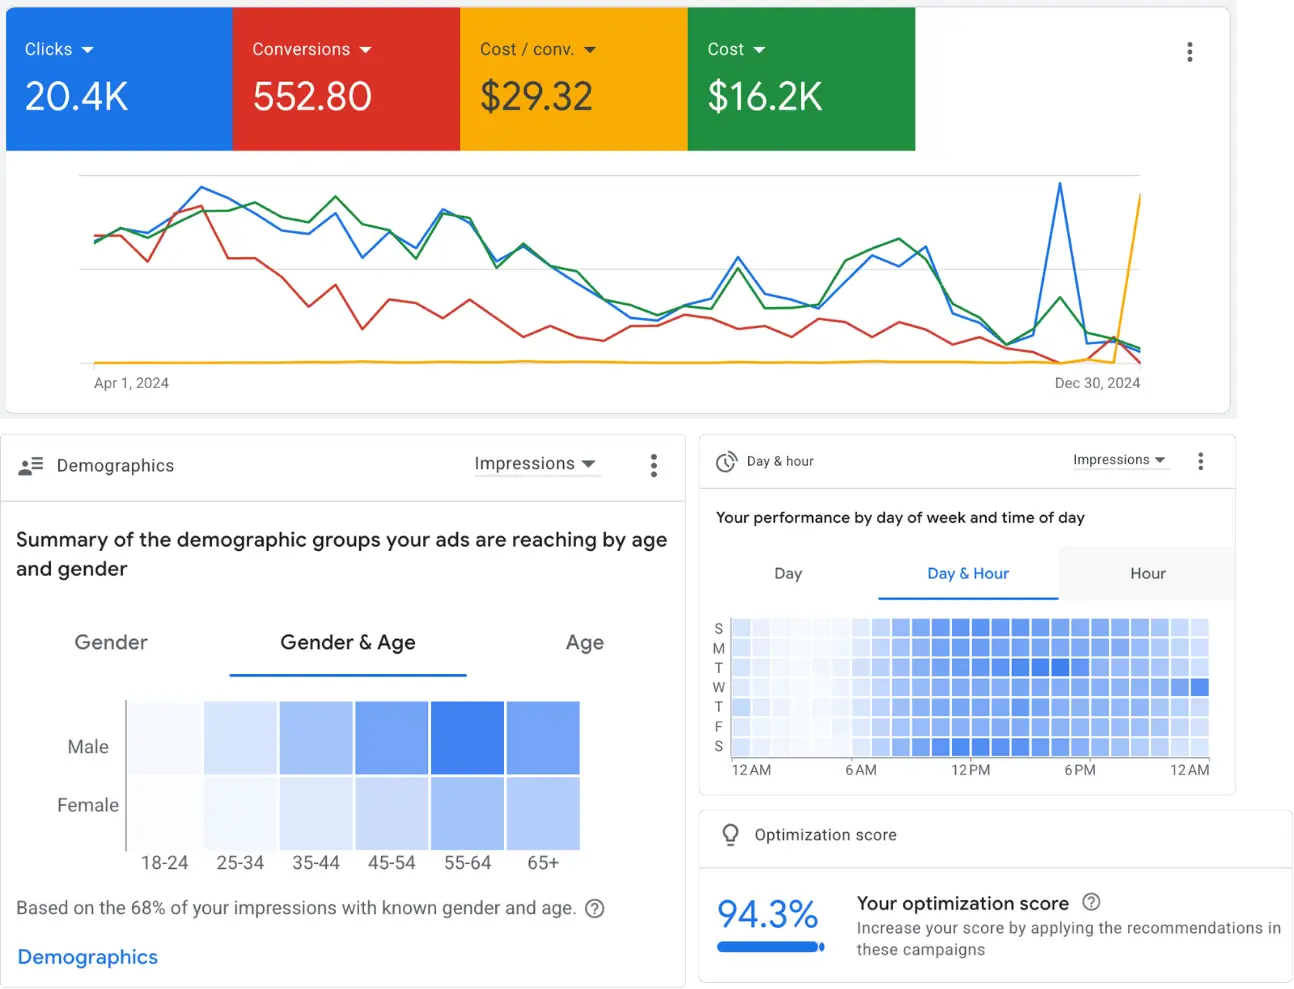
Task: Open the Impressions dropdown in Demographics panel
Action: click(x=537, y=463)
